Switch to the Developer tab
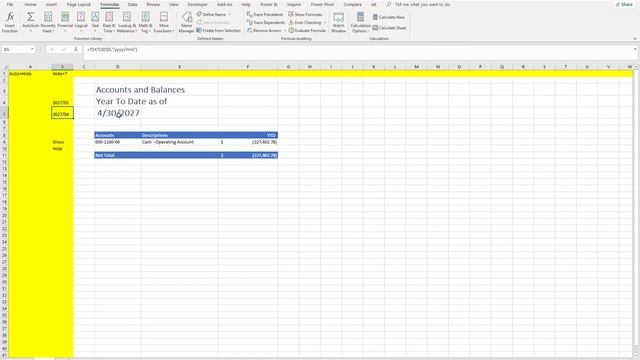640x360 pixels. point(198,4)
